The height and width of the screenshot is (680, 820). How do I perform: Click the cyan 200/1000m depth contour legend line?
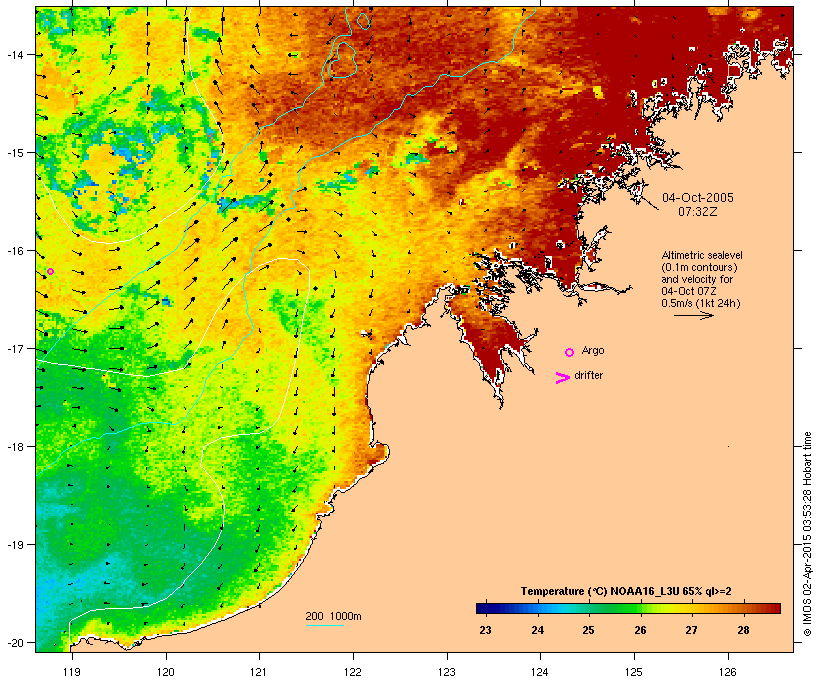[x=324, y=625]
